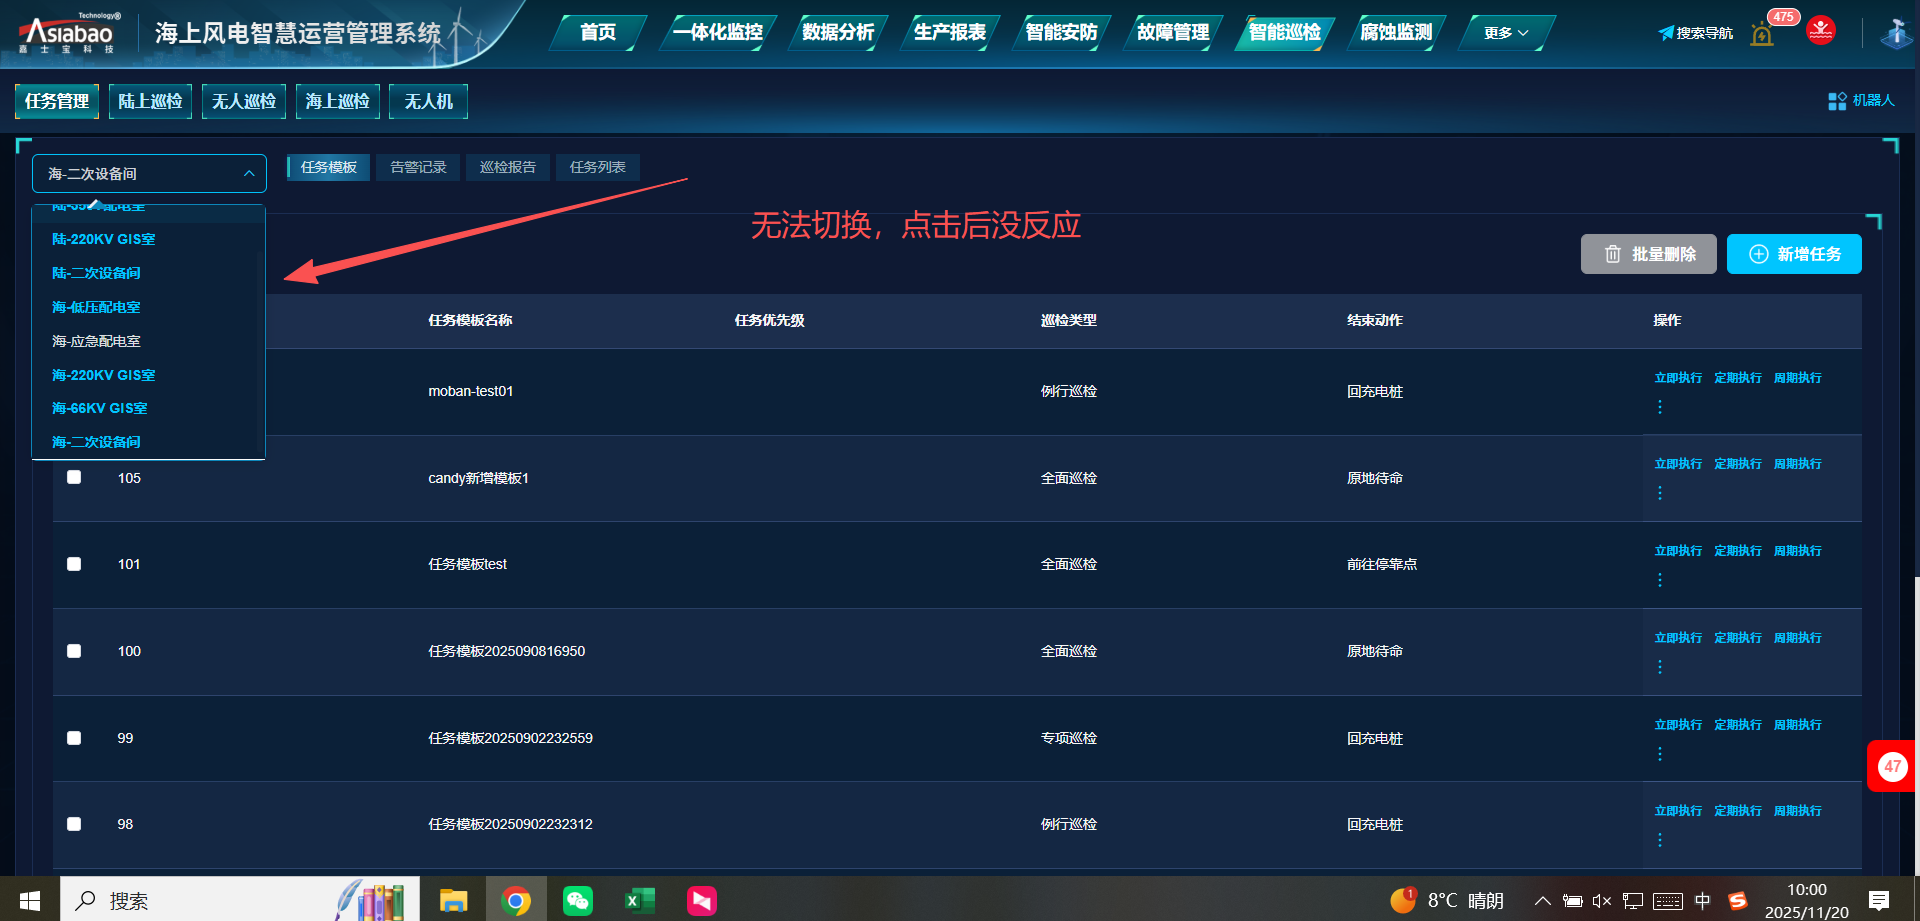
Task: Open the red user avatar icon
Action: point(1820,31)
